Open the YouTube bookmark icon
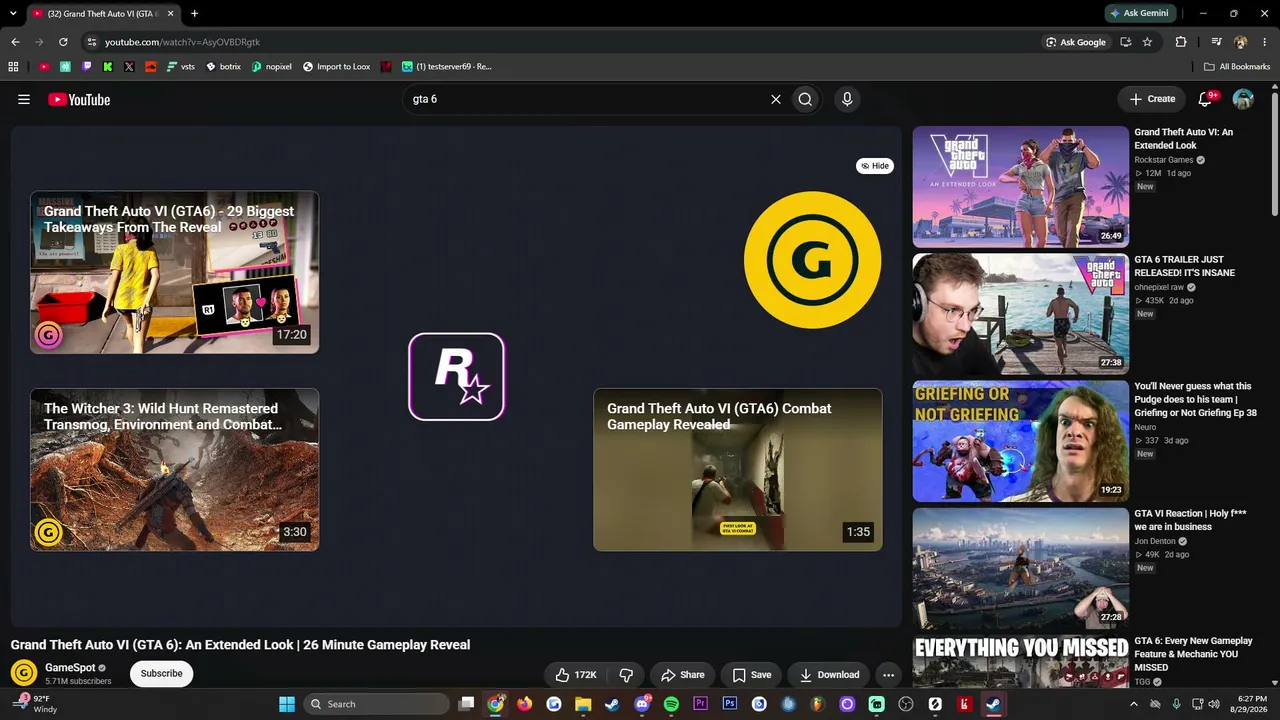Viewport: 1280px width, 720px height. point(44,67)
